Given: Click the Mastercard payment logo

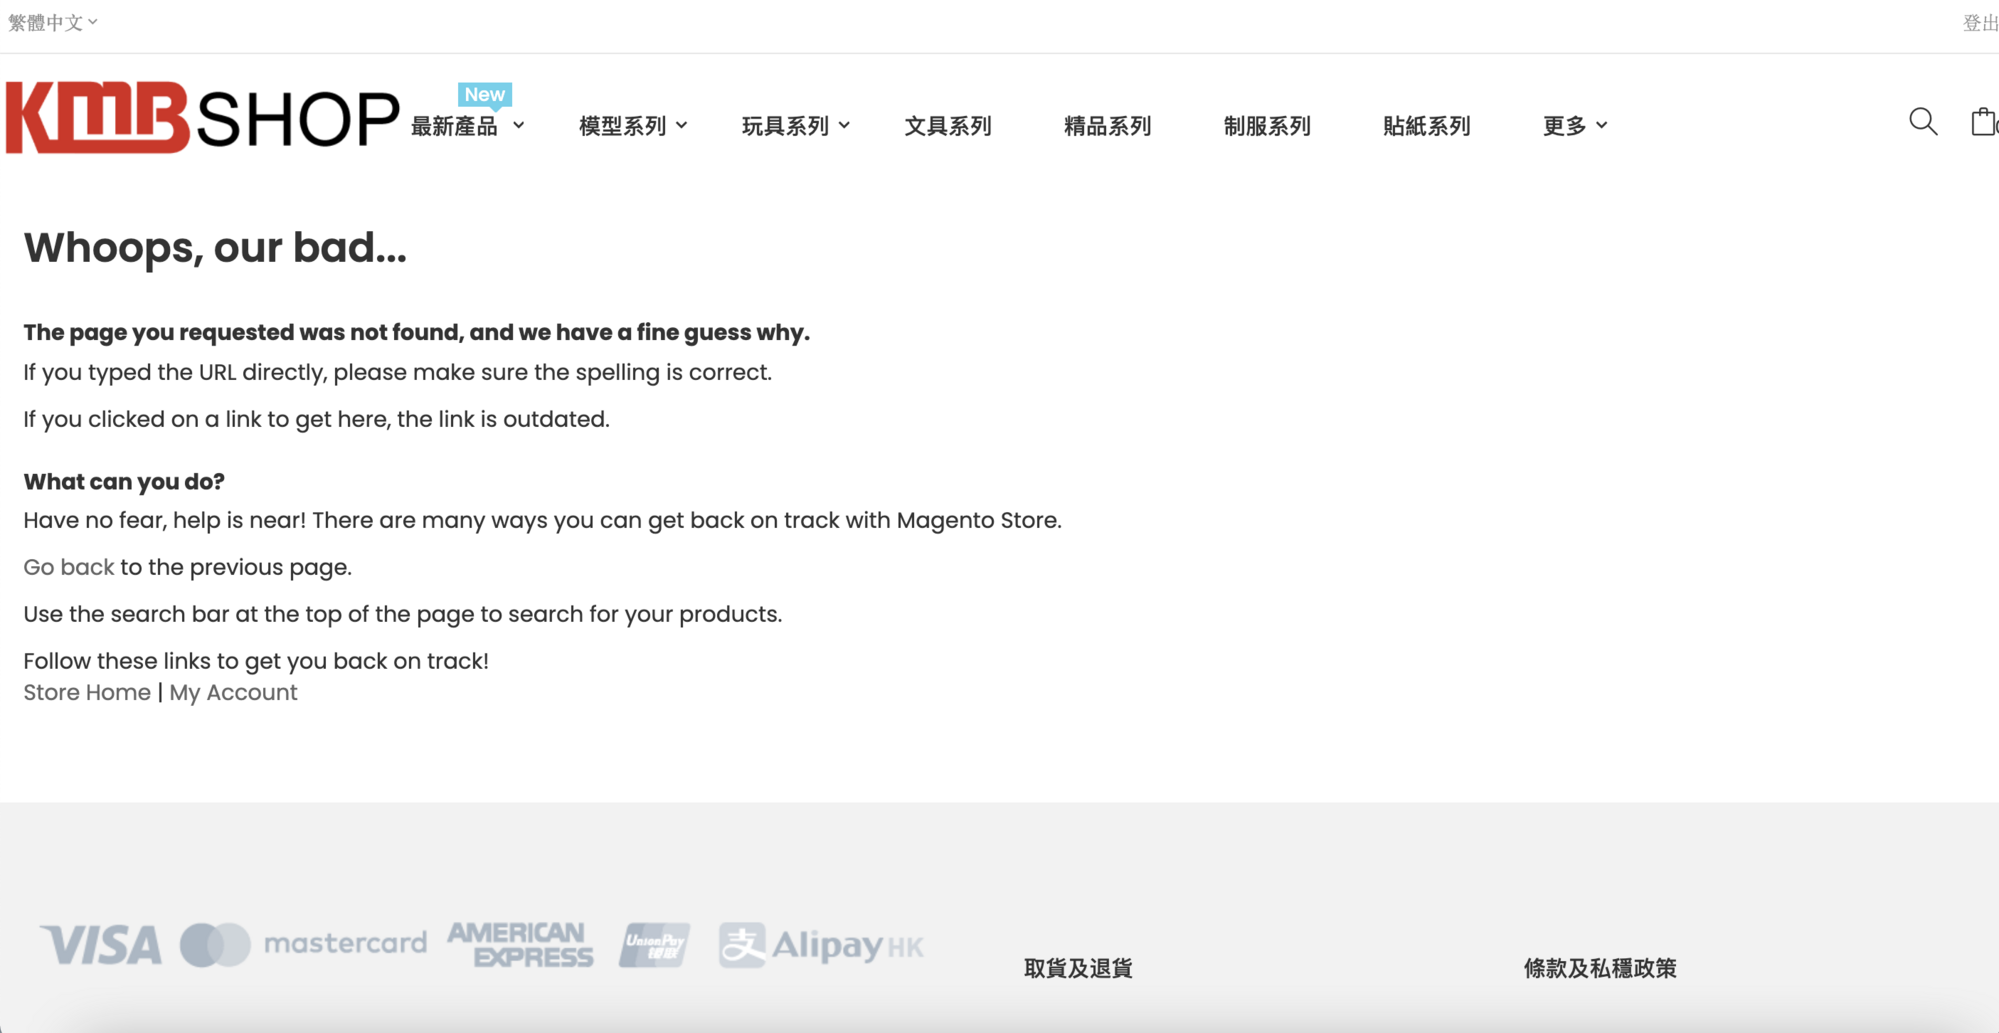Looking at the screenshot, I should click(x=303, y=944).
